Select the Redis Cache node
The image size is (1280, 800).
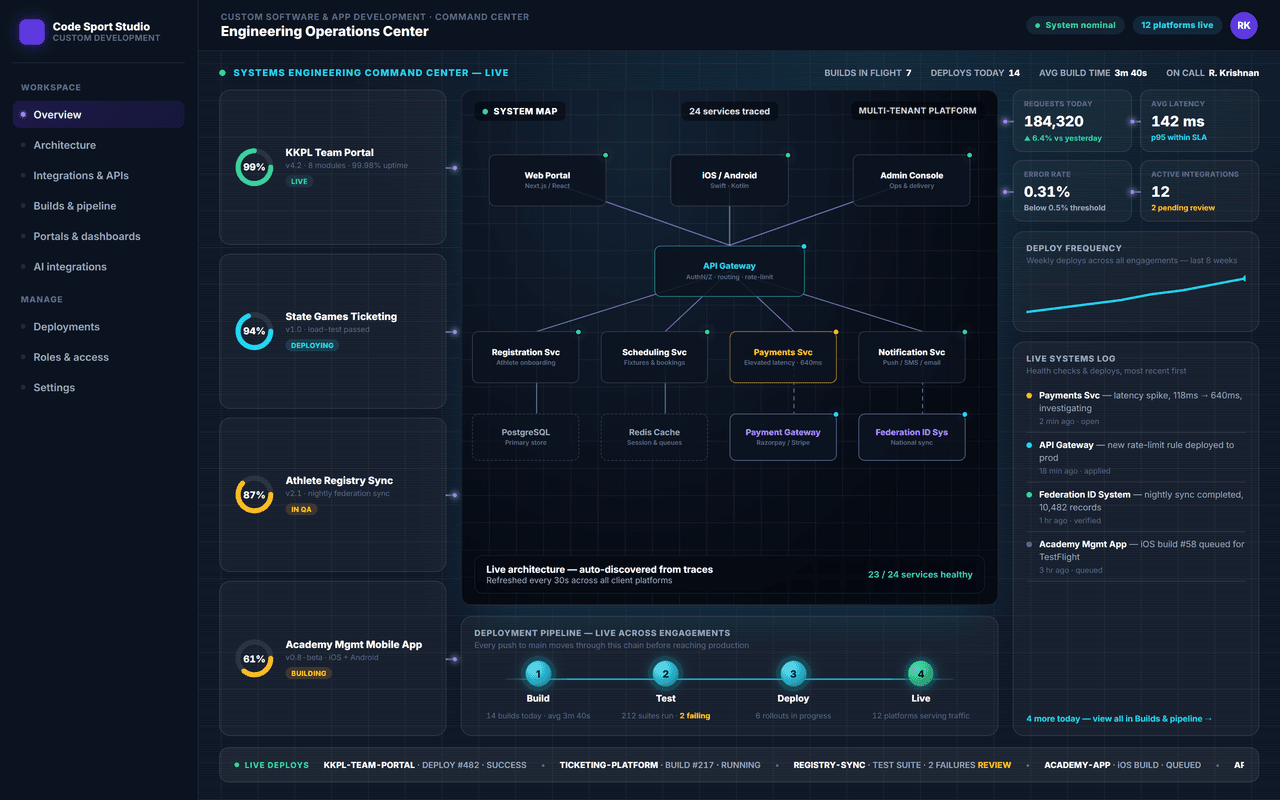click(654, 437)
